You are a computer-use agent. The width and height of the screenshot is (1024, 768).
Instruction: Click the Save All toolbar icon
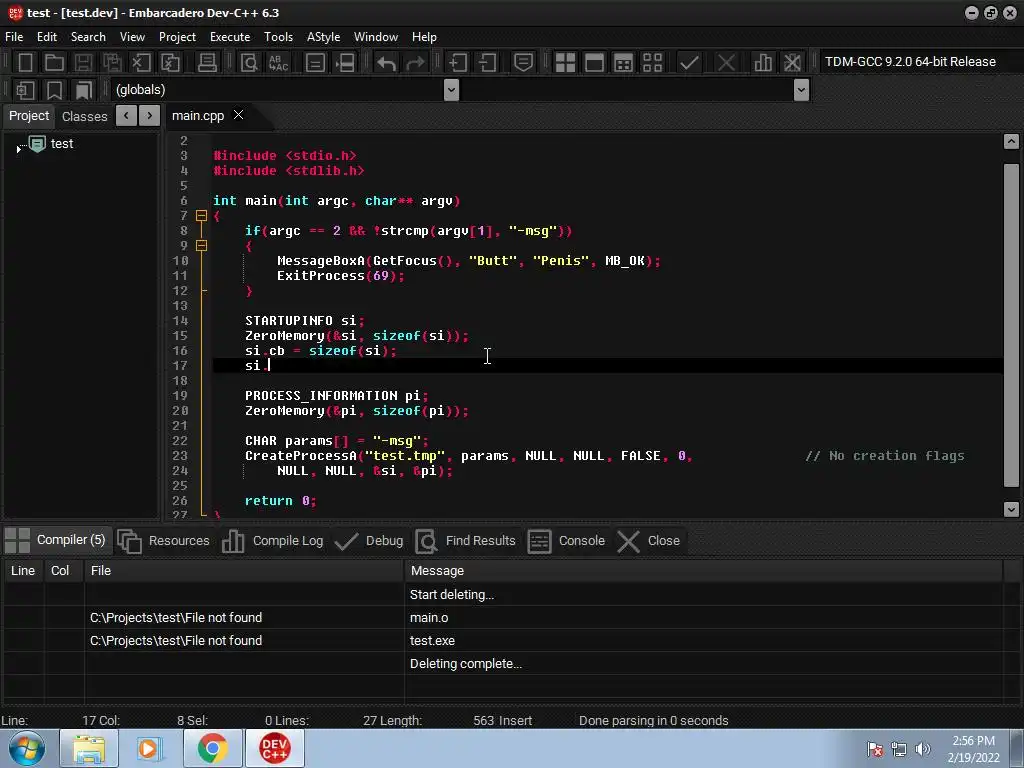click(112, 62)
